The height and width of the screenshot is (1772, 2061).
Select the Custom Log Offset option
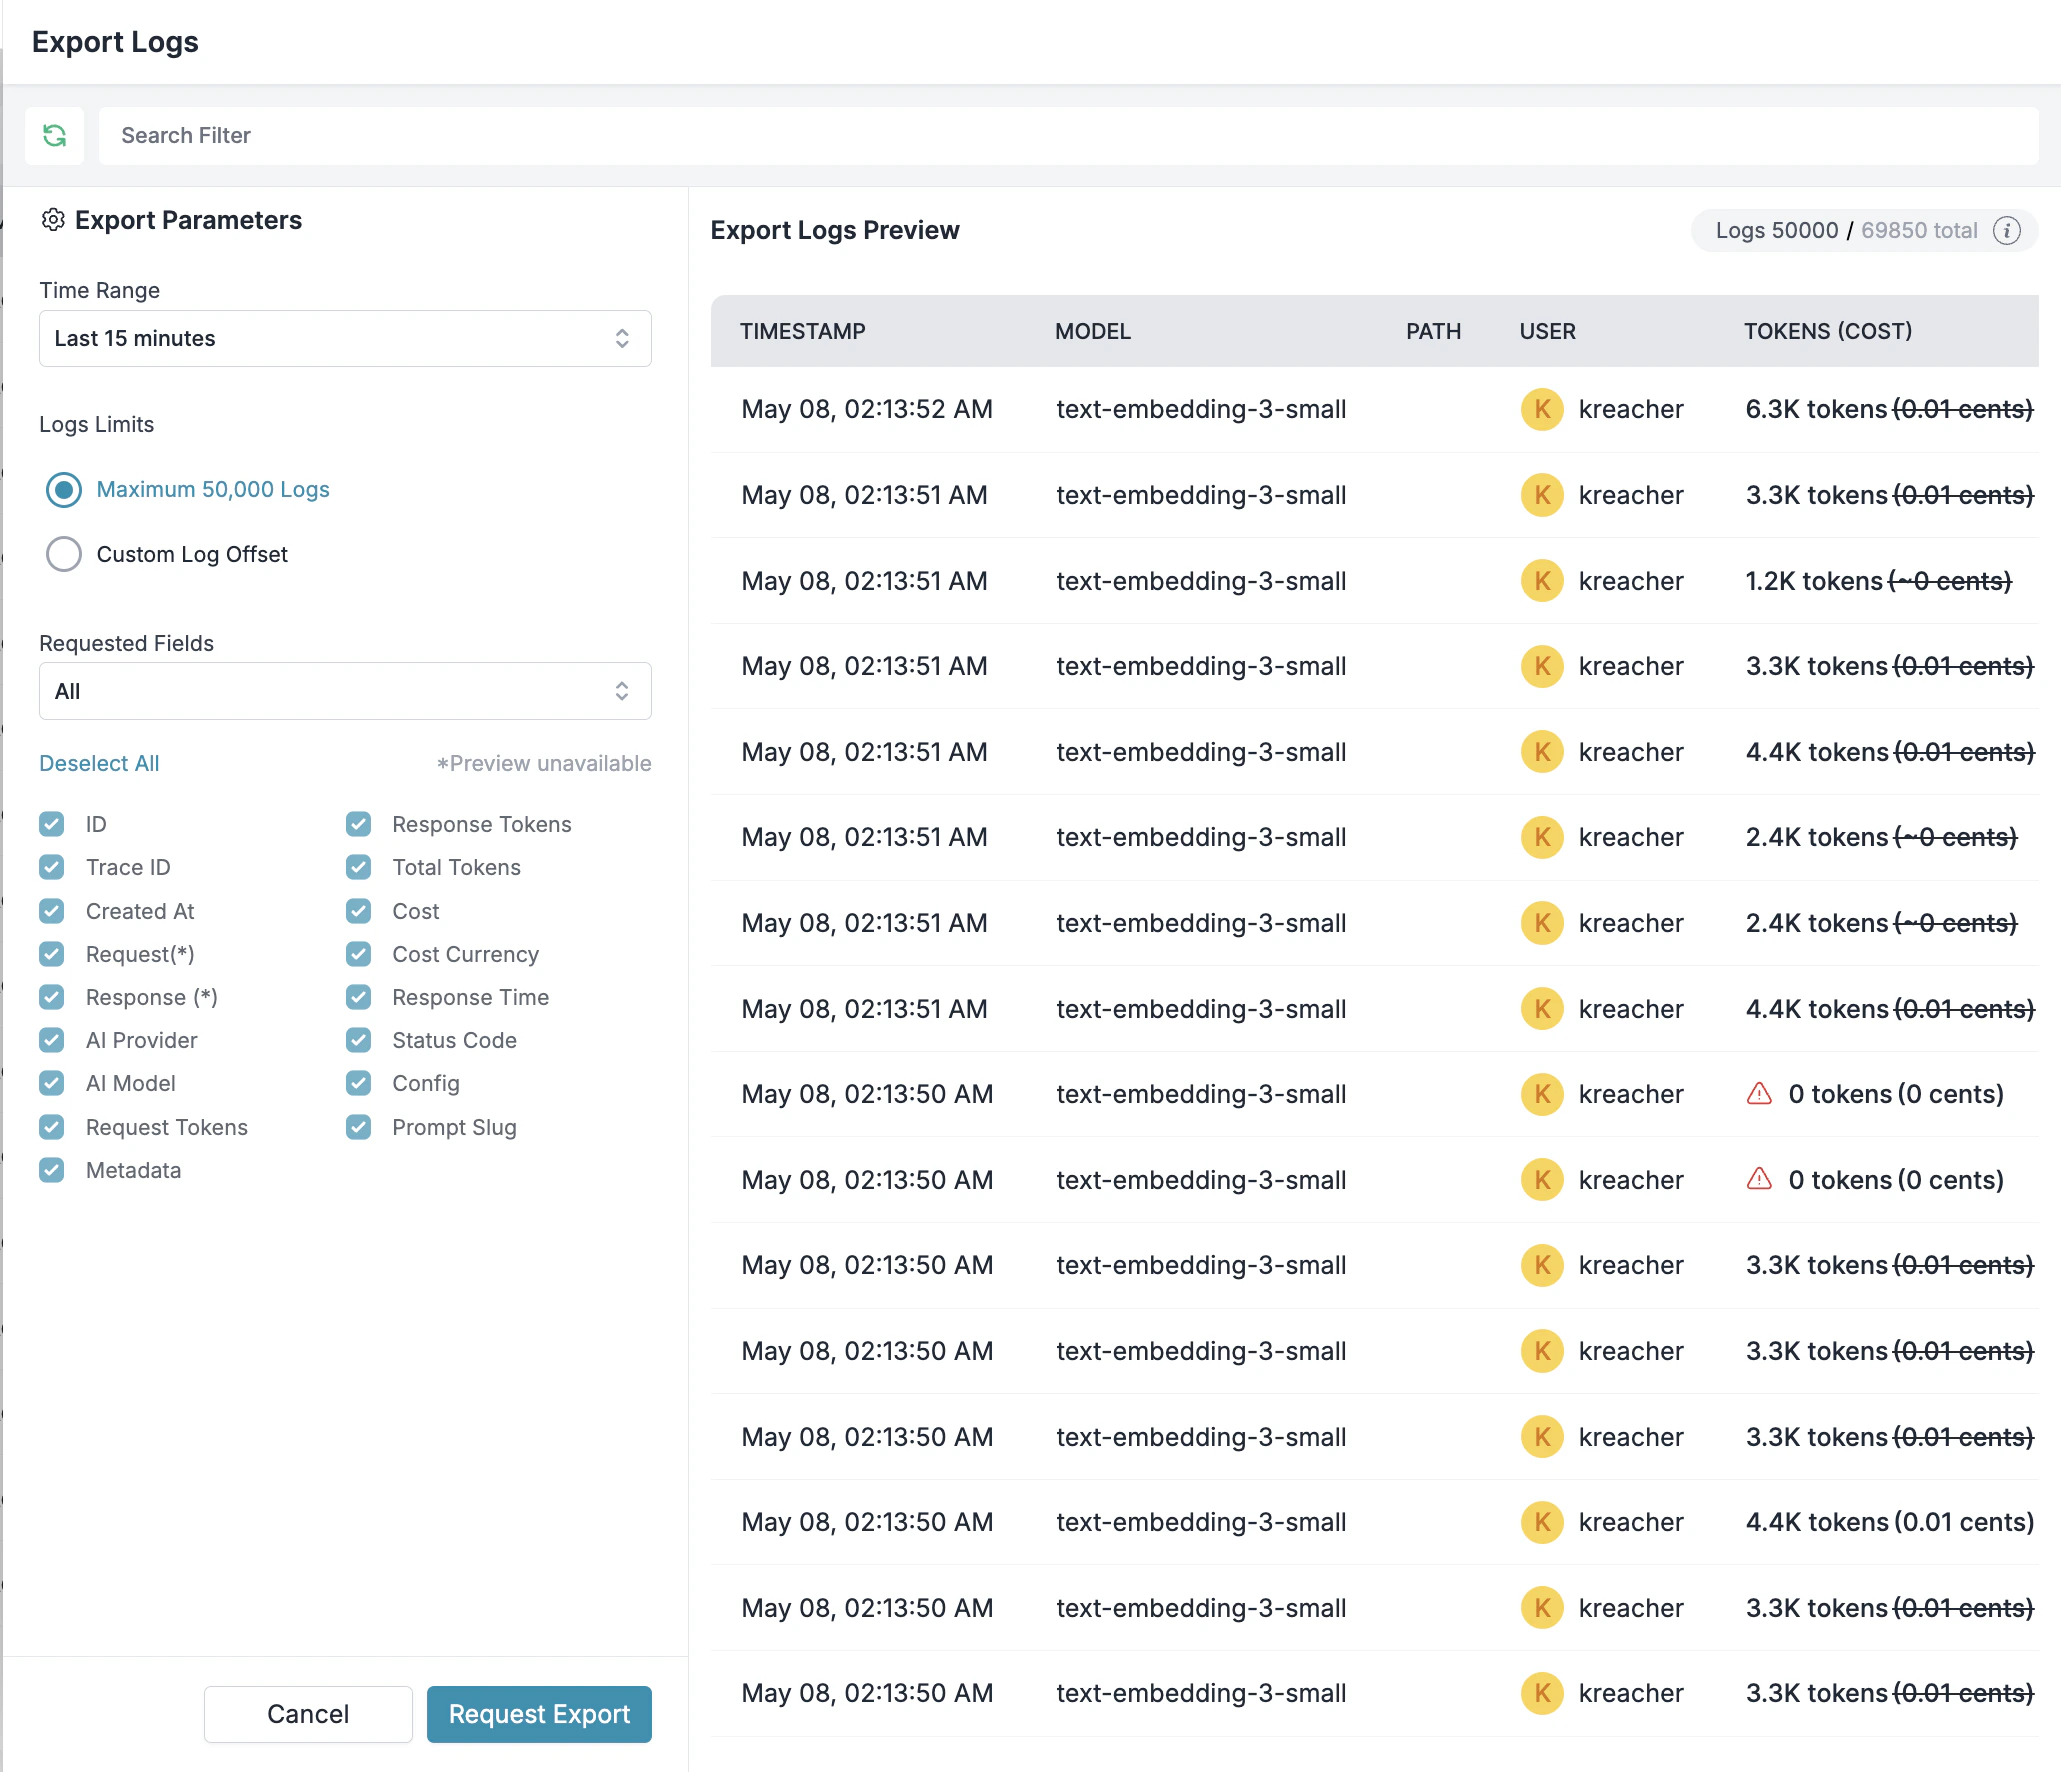click(63, 554)
